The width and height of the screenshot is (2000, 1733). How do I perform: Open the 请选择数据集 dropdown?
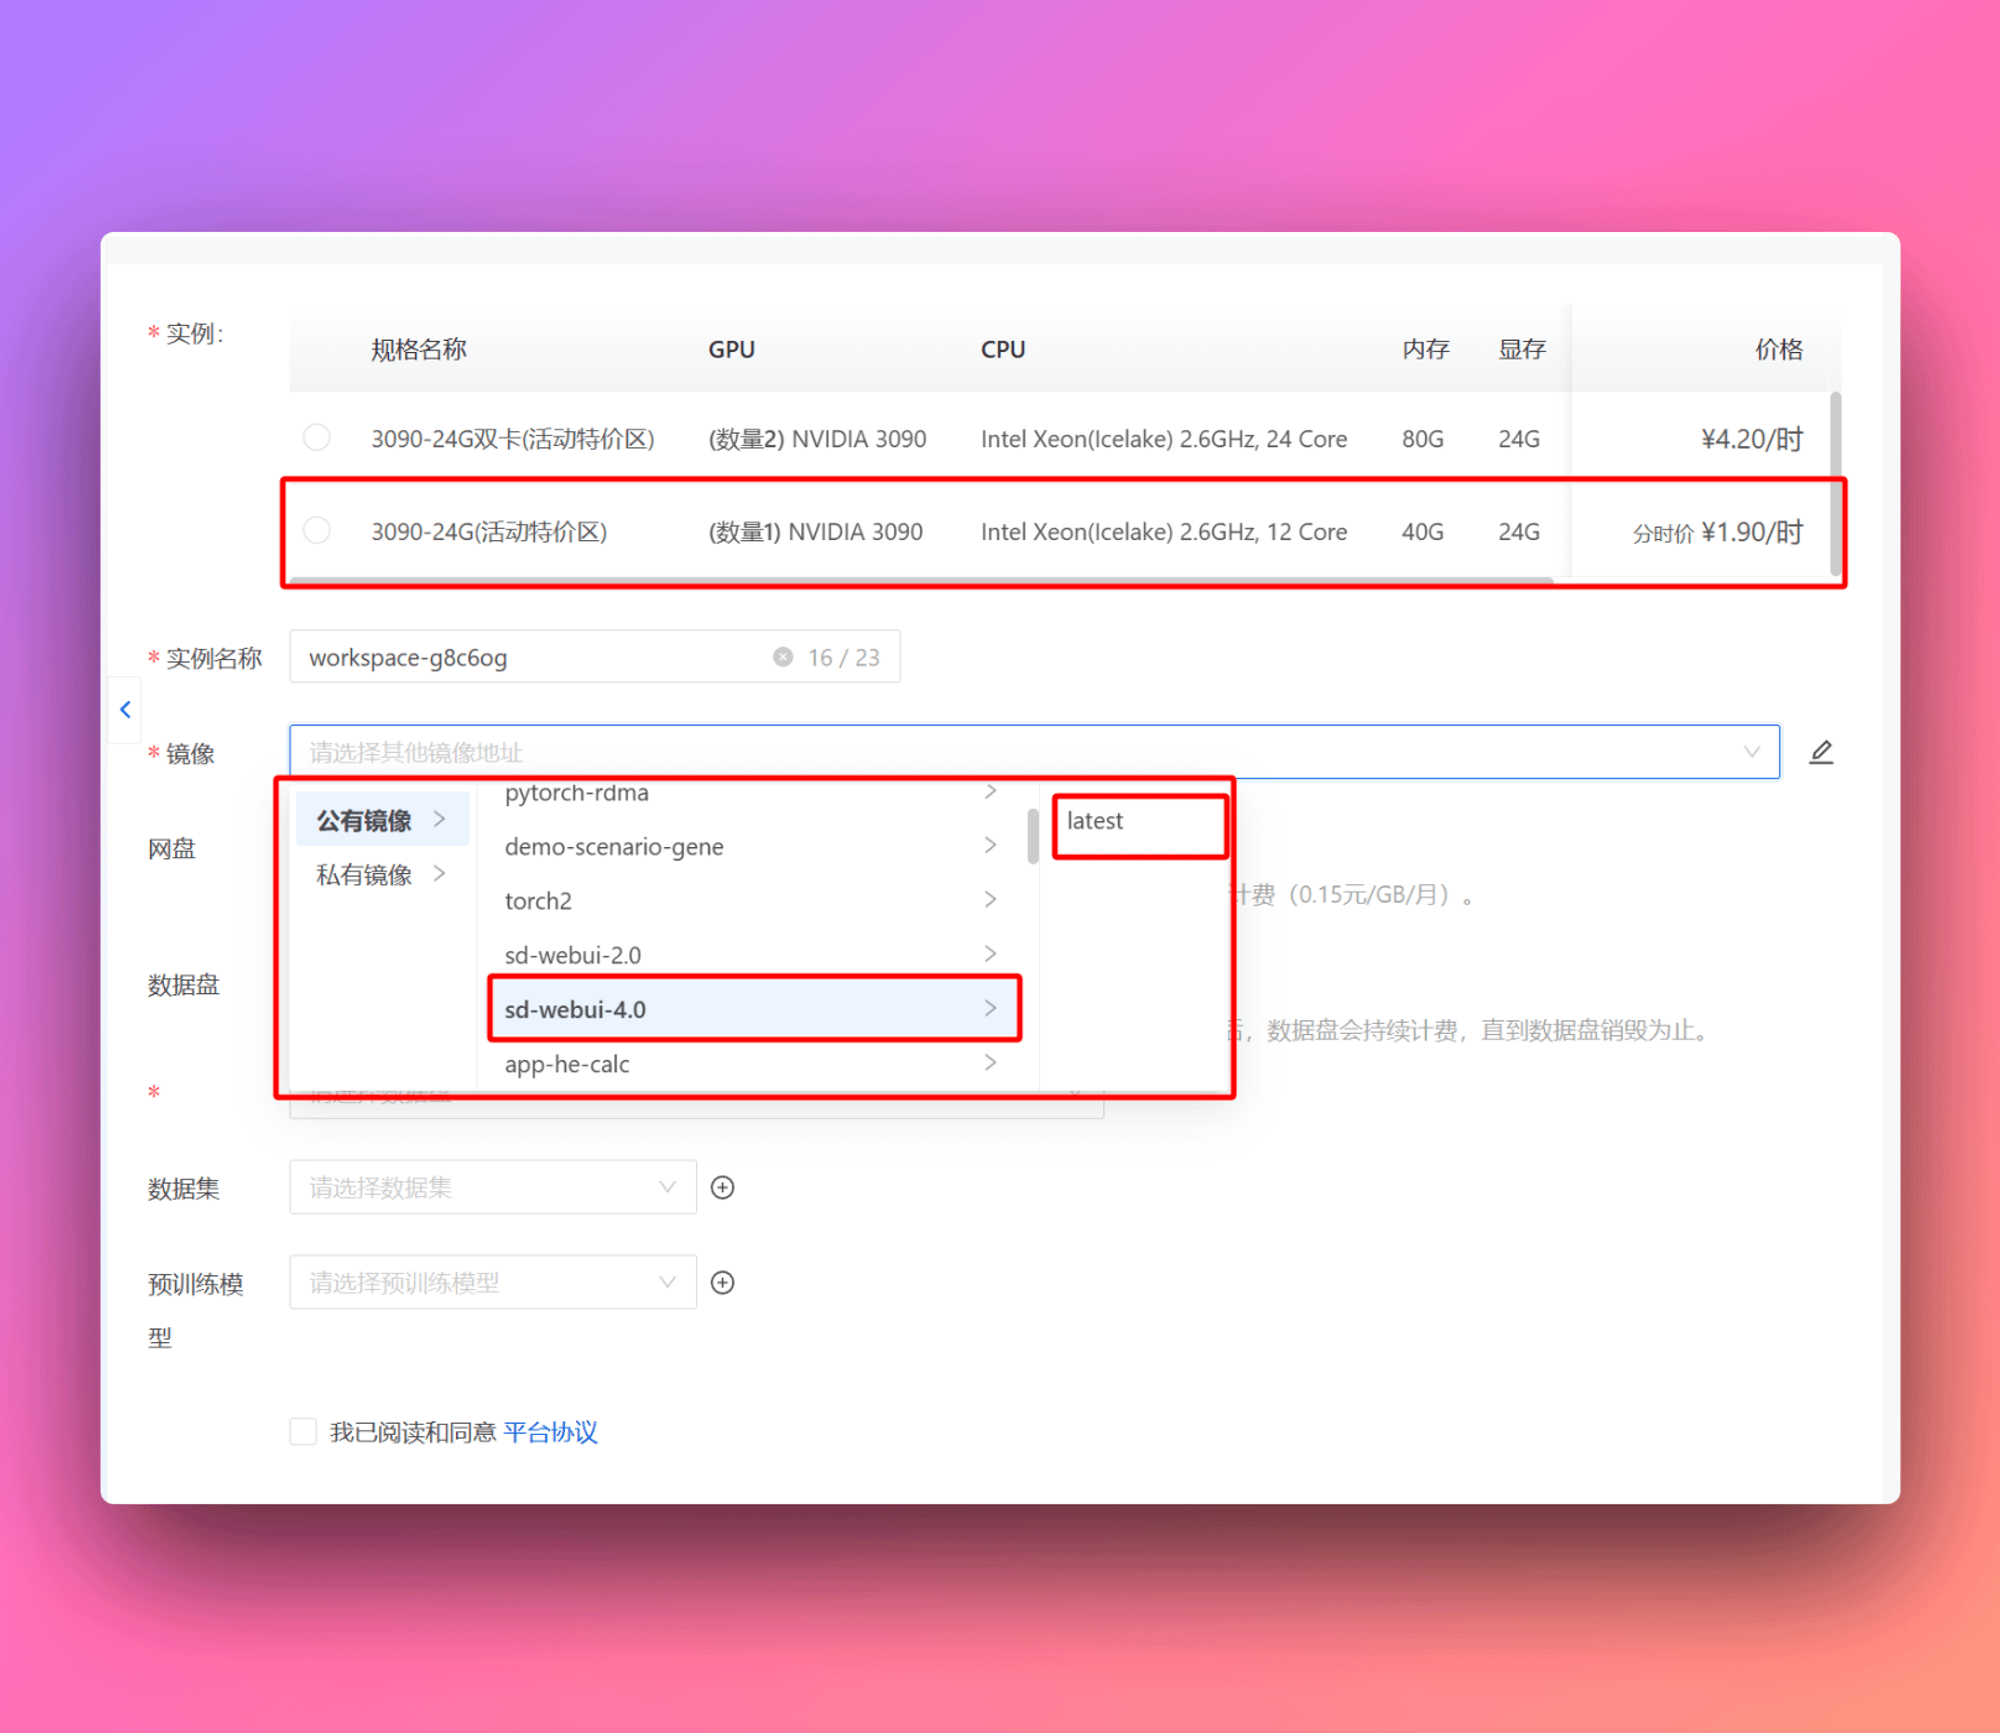click(492, 1187)
